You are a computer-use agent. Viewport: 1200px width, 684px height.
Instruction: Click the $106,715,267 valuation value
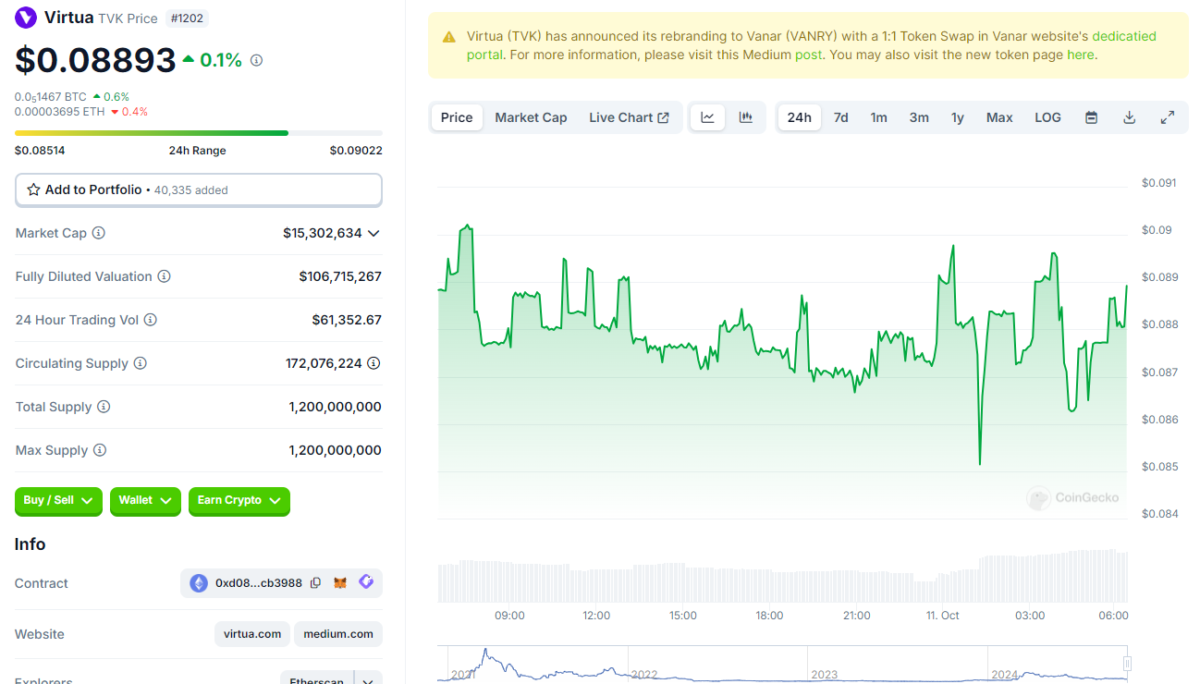(x=340, y=276)
